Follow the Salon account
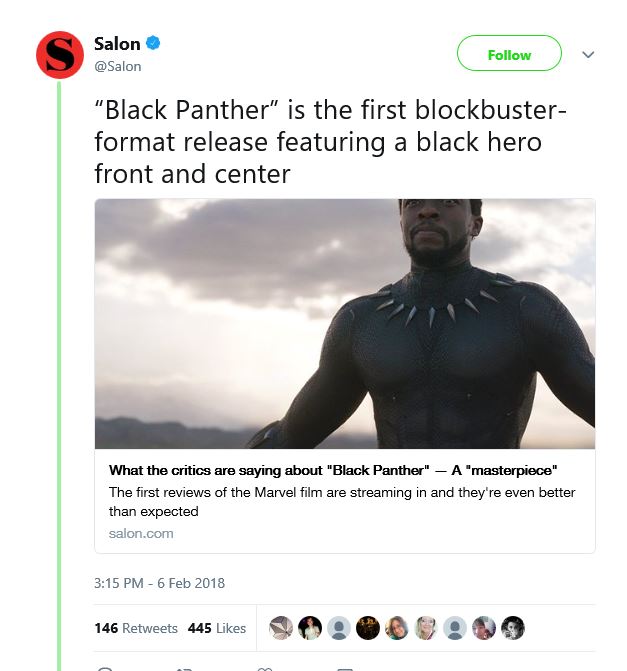Viewport: 627px width, 671px height. click(x=509, y=53)
